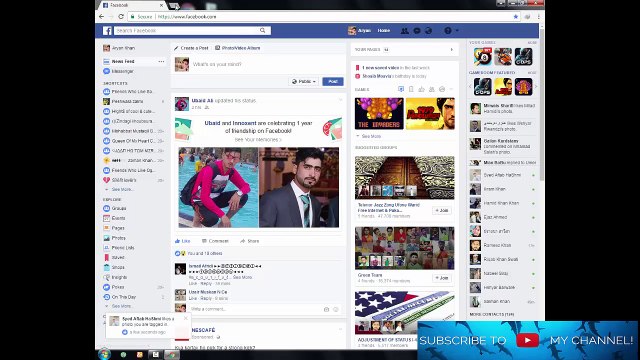Select the Facebook browser tab
Image resolution: width=640 pixels, height=360 pixels.
(x=132, y=5)
